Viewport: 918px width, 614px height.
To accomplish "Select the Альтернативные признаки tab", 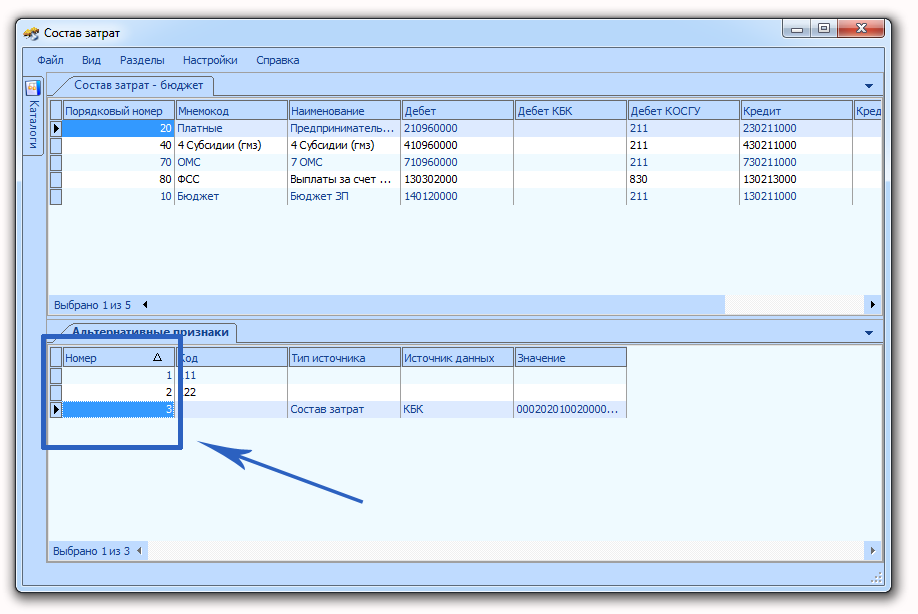I will (x=150, y=332).
